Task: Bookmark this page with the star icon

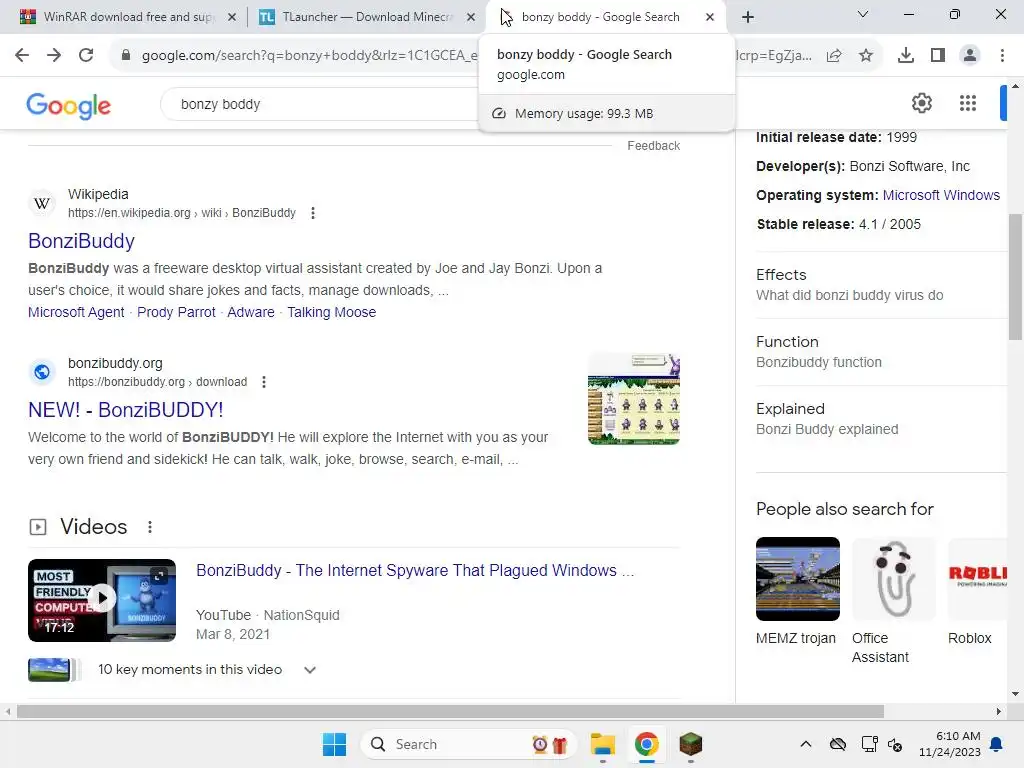Action: click(866, 56)
